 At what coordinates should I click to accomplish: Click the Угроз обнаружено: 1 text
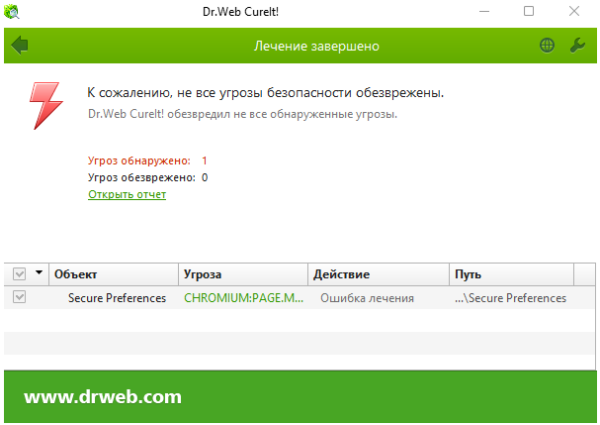click(x=148, y=161)
